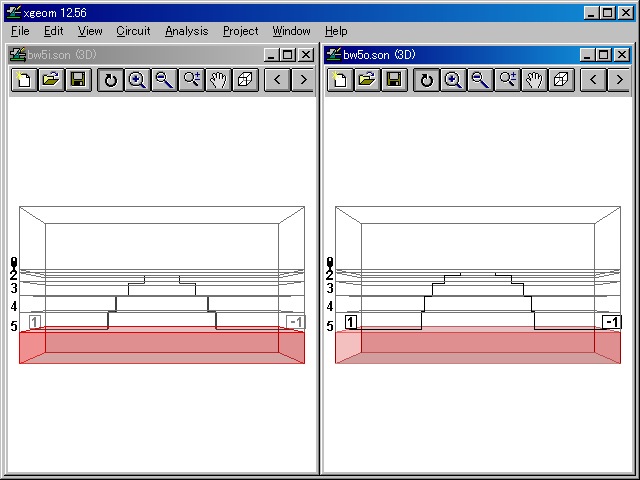This screenshot has width=640, height=480.
Task: Click the xgeom application icon in title bar
Action: tap(13, 13)
